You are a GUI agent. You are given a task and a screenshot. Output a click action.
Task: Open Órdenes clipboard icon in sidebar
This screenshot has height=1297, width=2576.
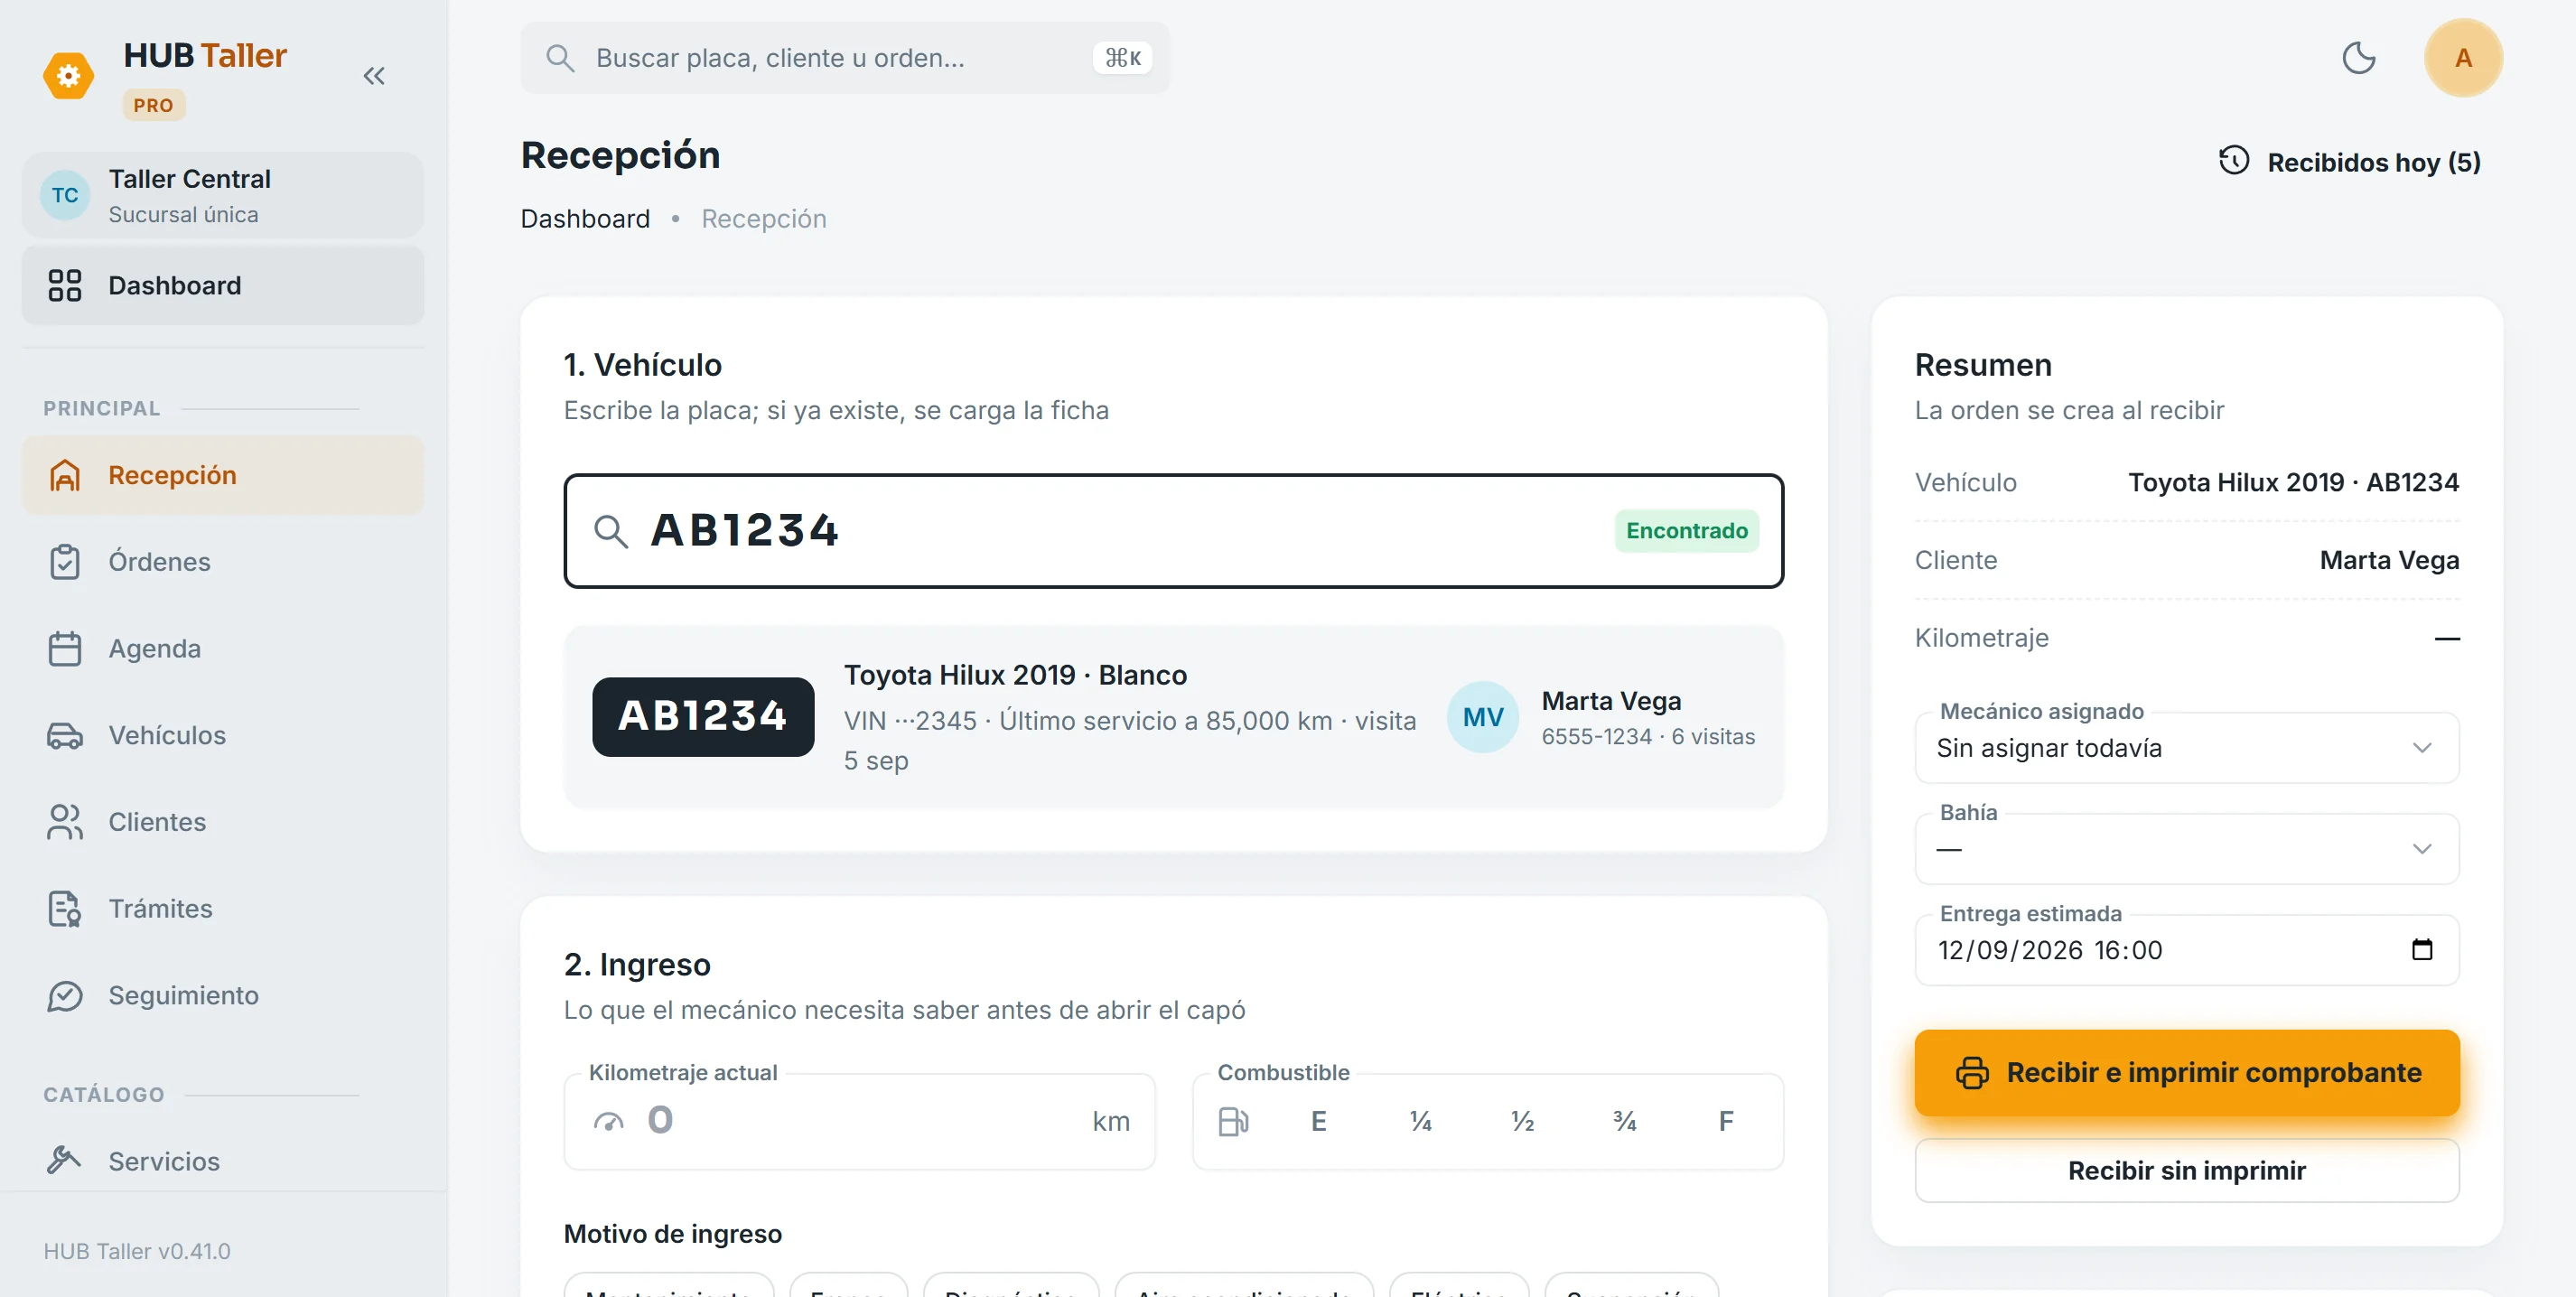pyautogui.click(x=65, y=562)
